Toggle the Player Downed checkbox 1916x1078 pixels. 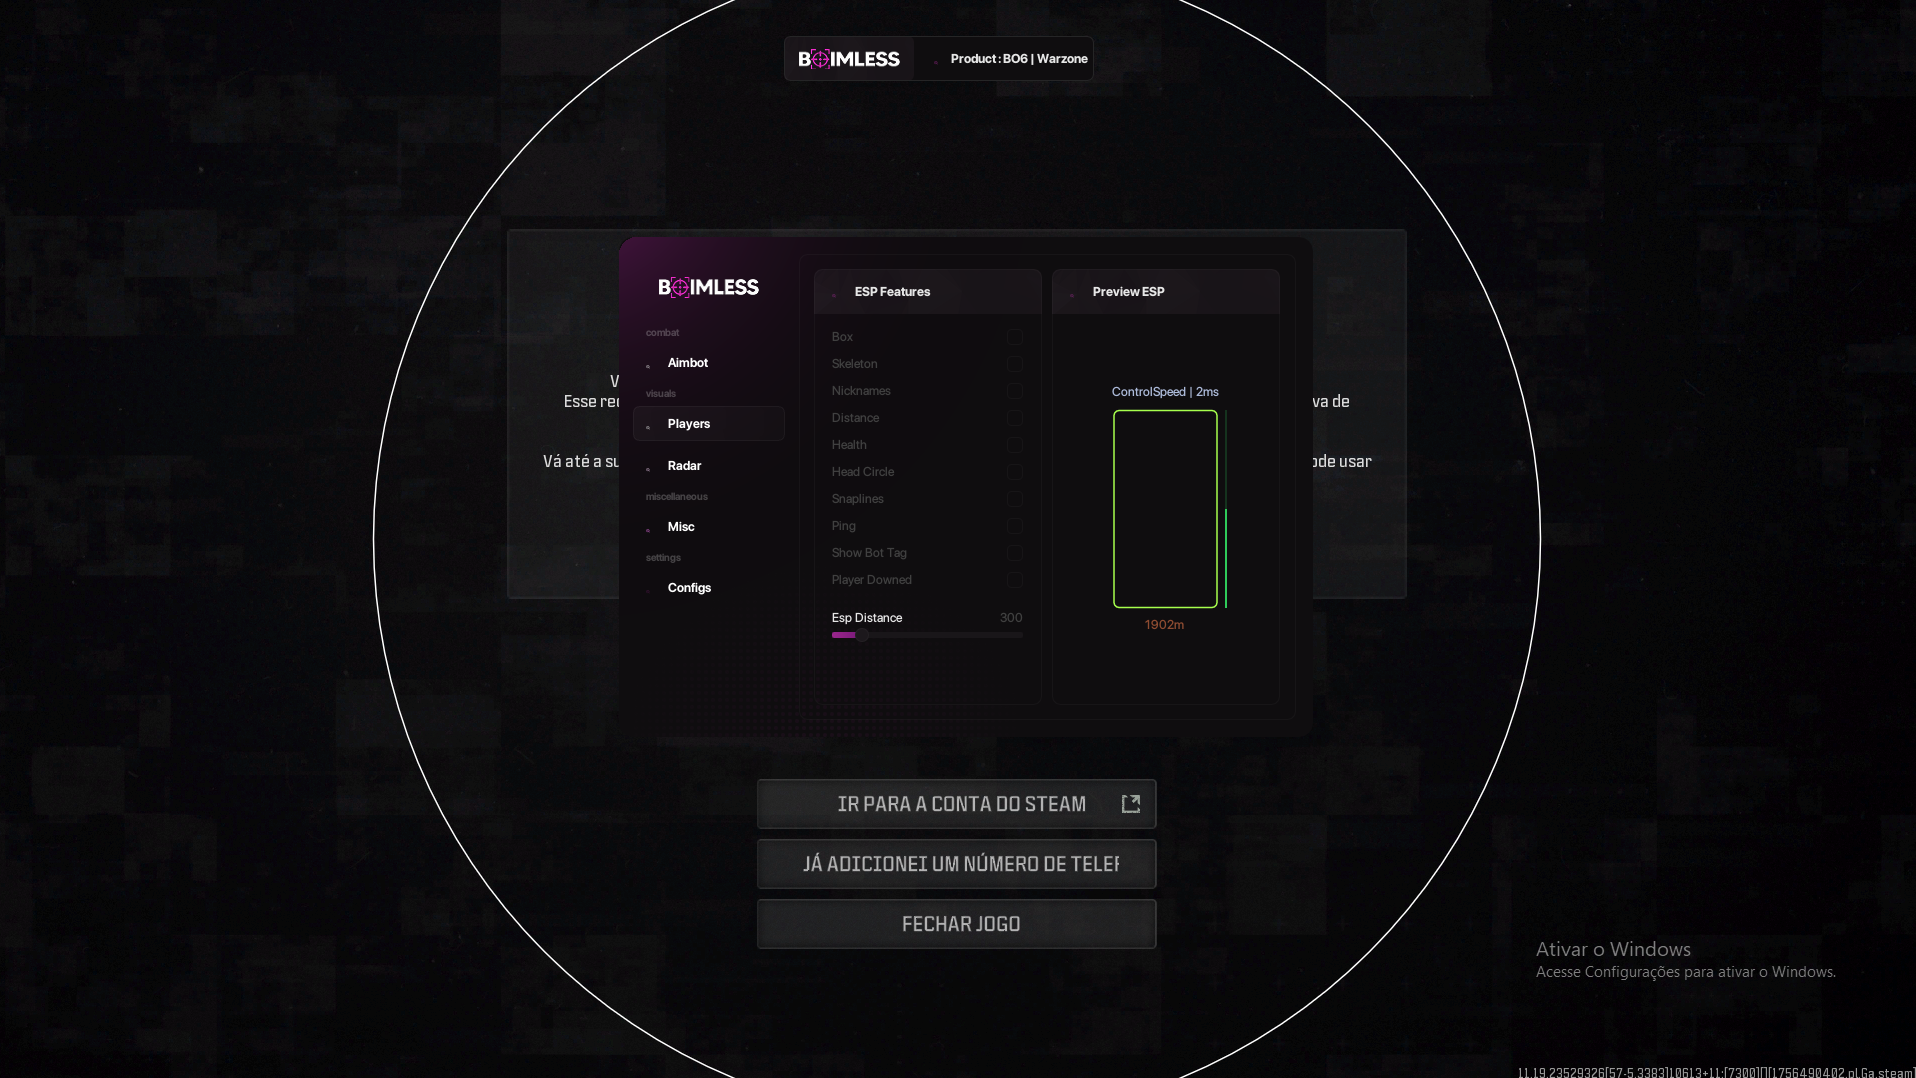(1014, 580)
